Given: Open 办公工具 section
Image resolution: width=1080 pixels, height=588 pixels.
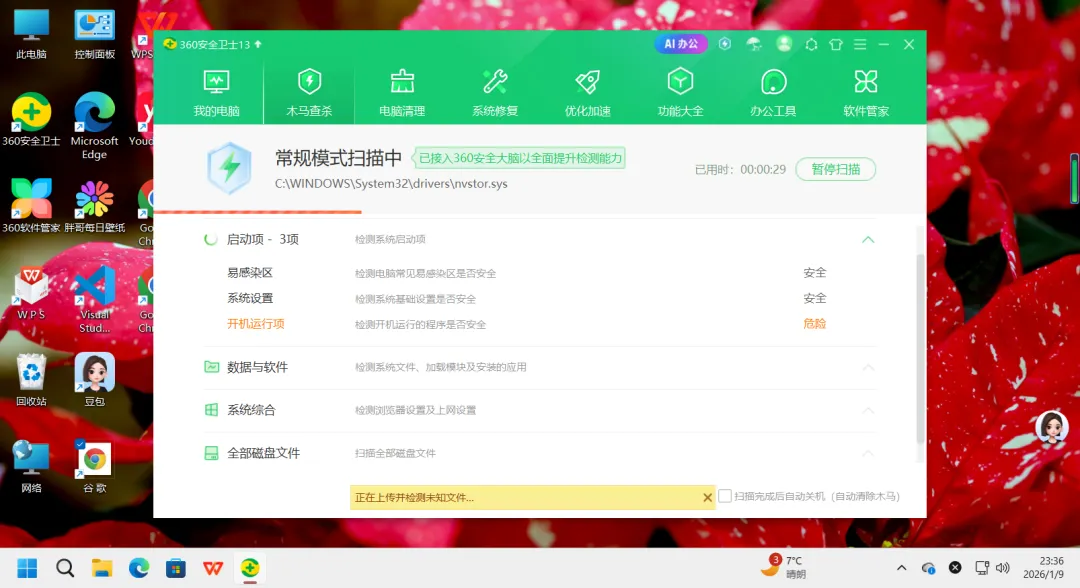Looking at the screenshot, I should pyautogui.click(x=773, y=93).
